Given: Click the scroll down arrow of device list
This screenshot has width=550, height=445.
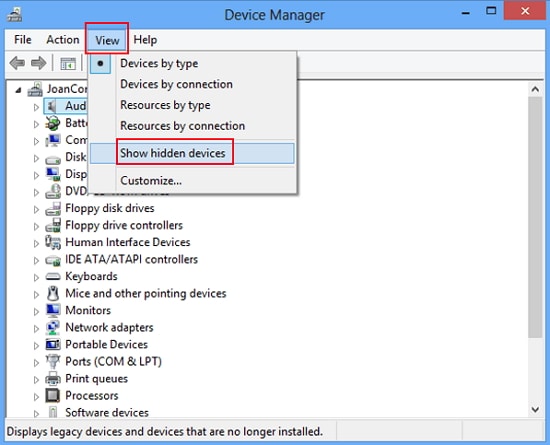Looking at the screenshot, I should (535, 409).
